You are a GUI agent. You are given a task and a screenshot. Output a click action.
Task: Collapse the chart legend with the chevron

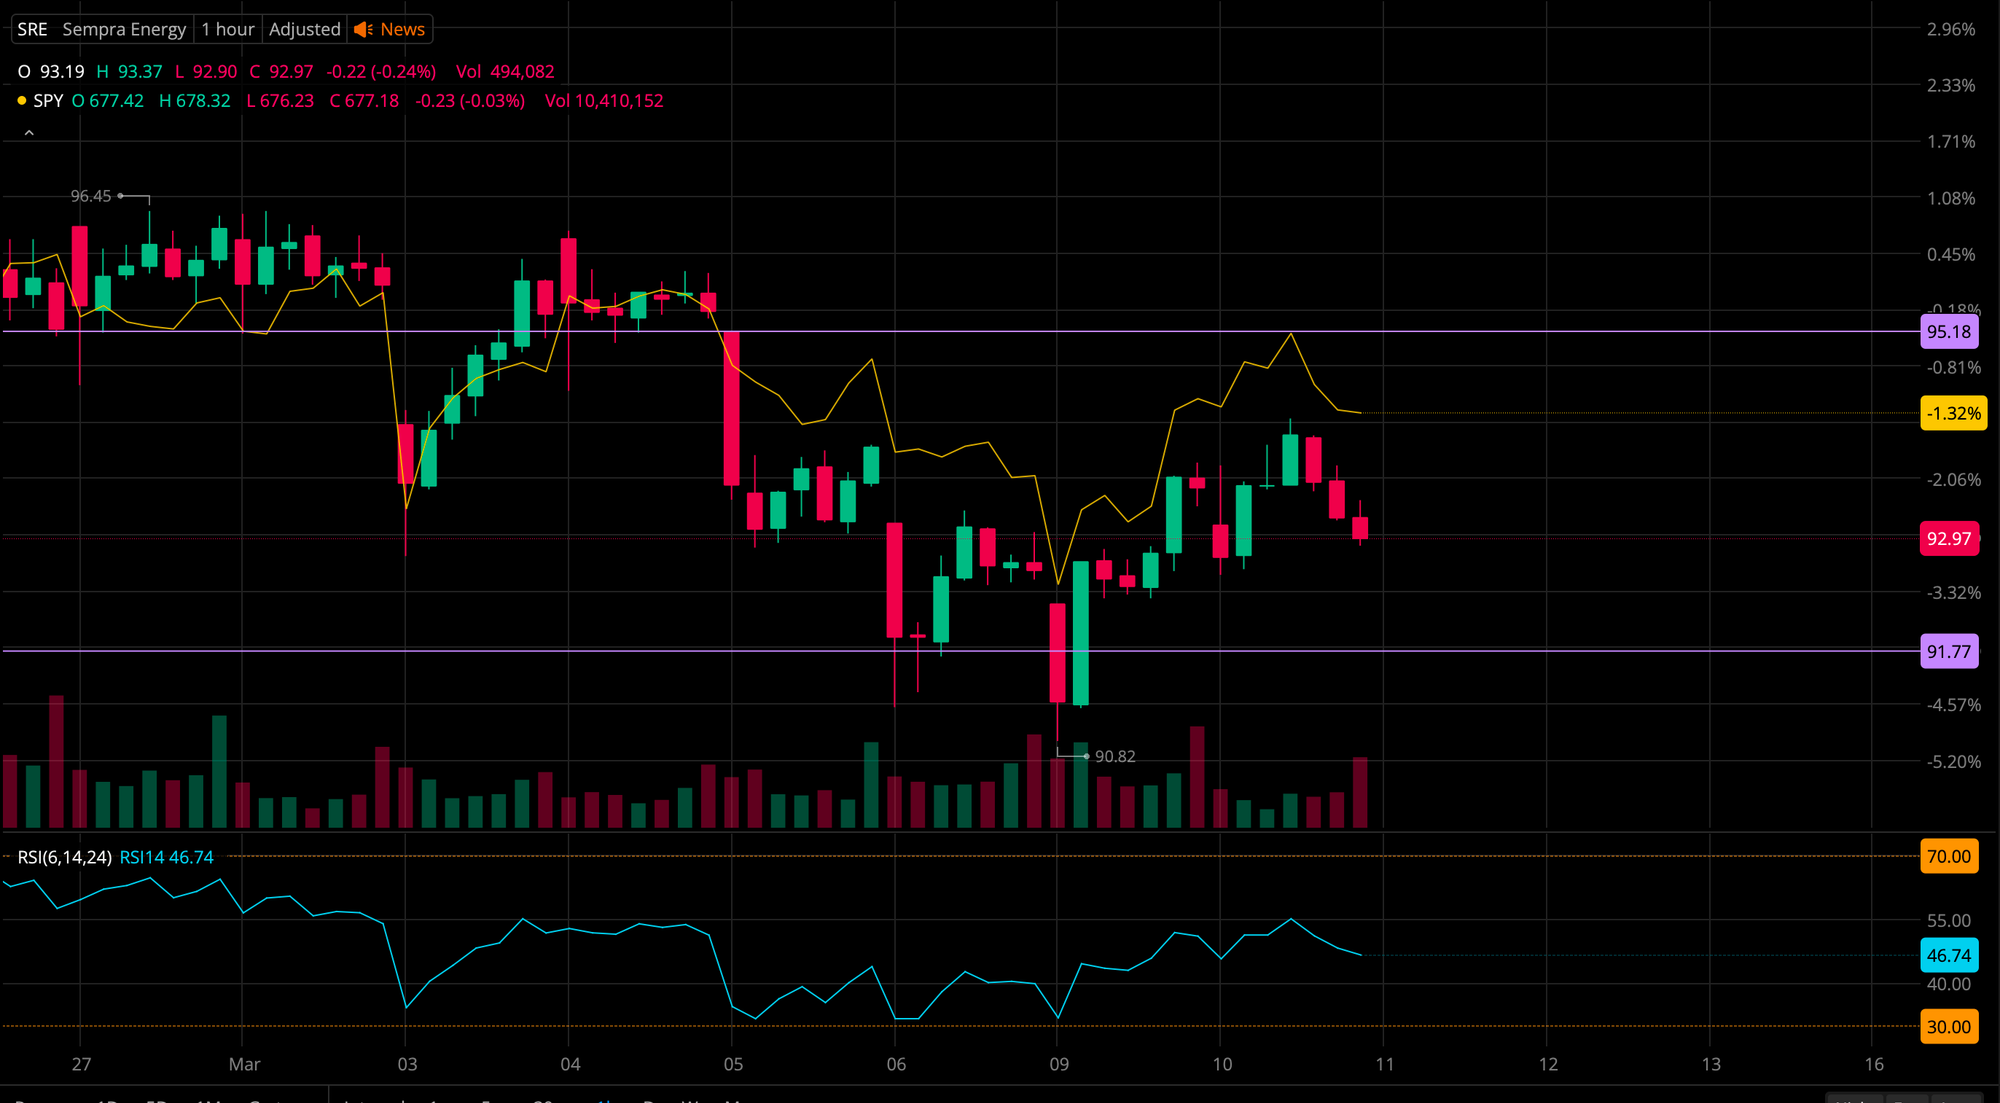coord(29,133)
